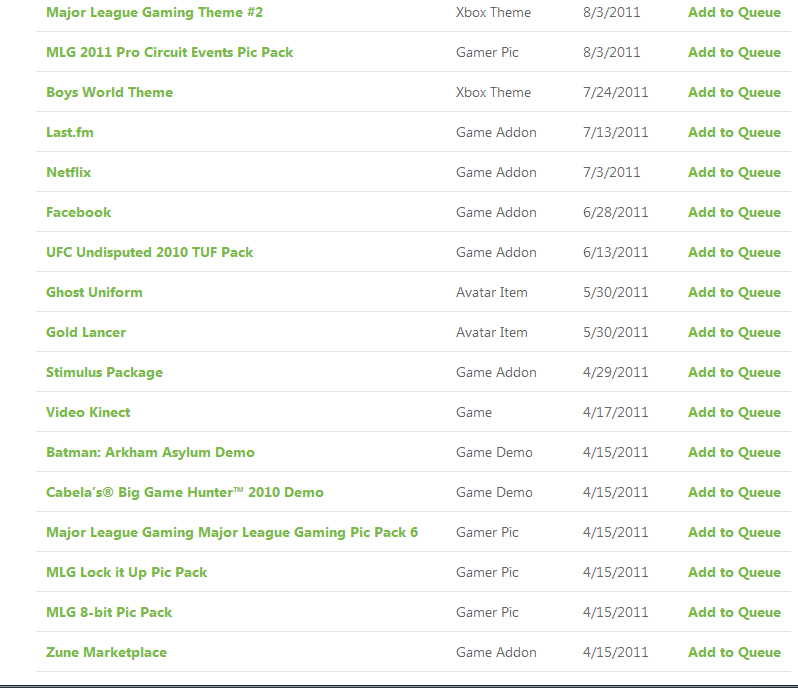Add Major League Gaming Pic Pack 6 to queue

[734, 532]
